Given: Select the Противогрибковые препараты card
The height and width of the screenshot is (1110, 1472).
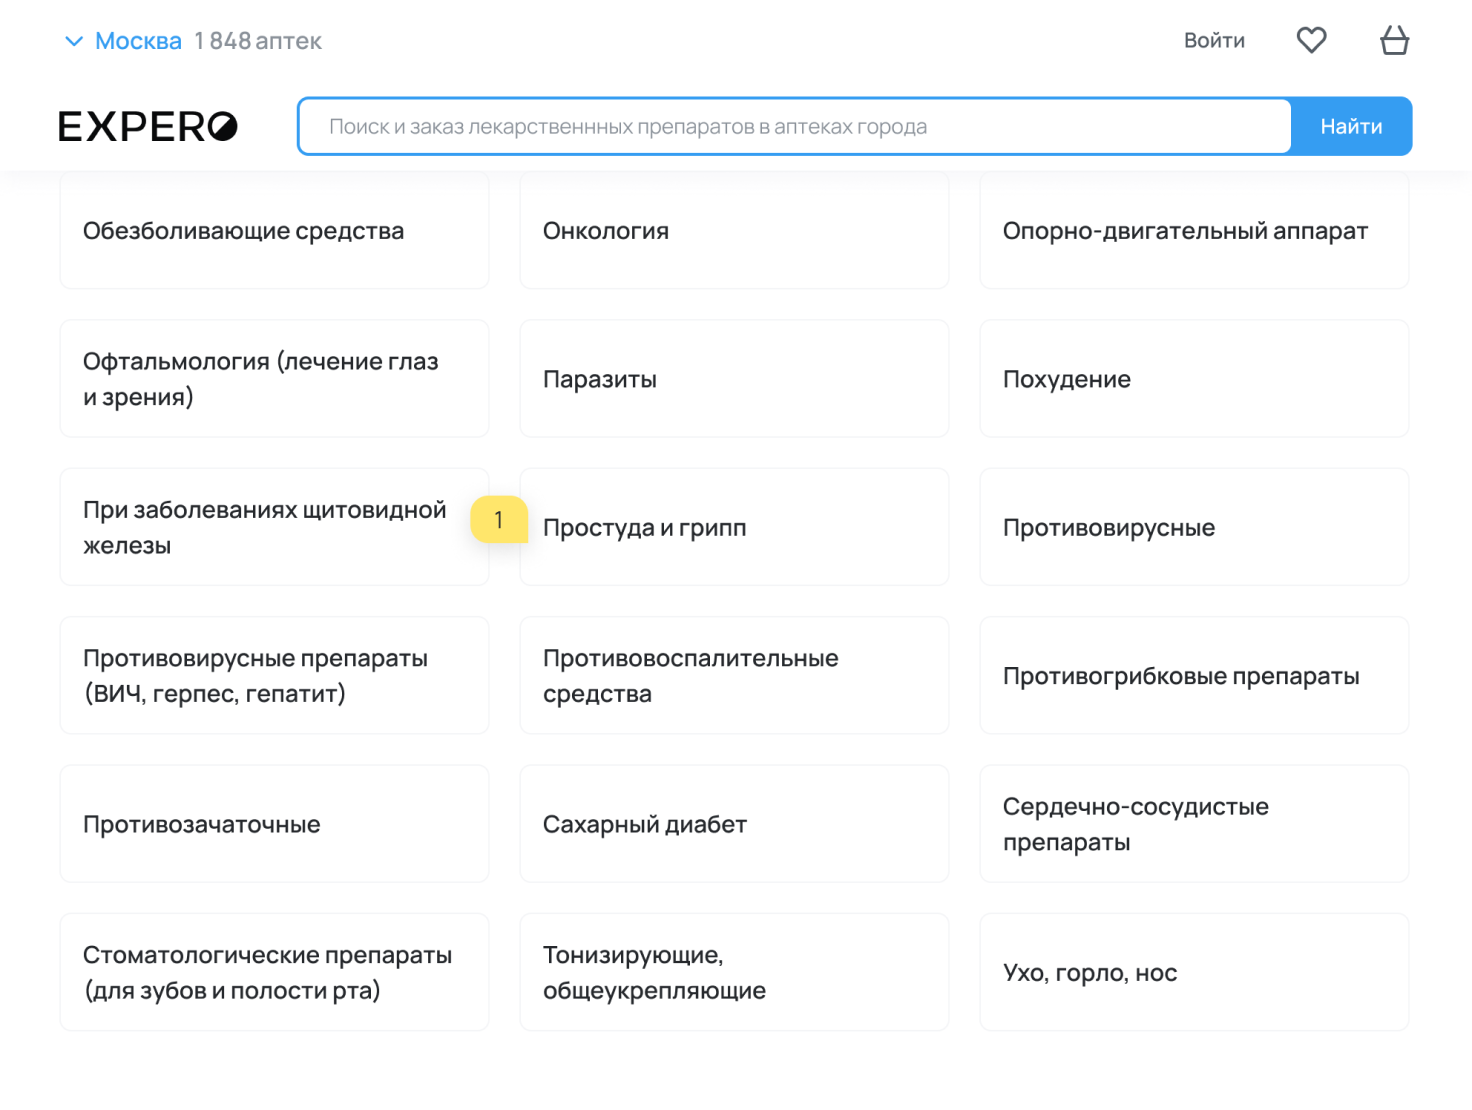Looking at the screenshot, I should pyautogui.click(x=1194, y=676).
